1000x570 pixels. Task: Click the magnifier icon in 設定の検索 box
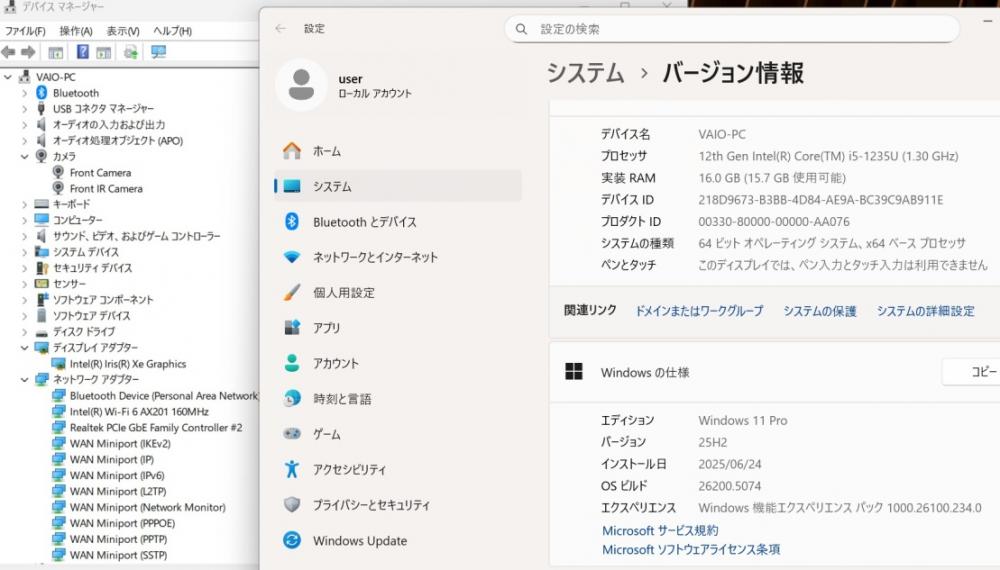521,29
